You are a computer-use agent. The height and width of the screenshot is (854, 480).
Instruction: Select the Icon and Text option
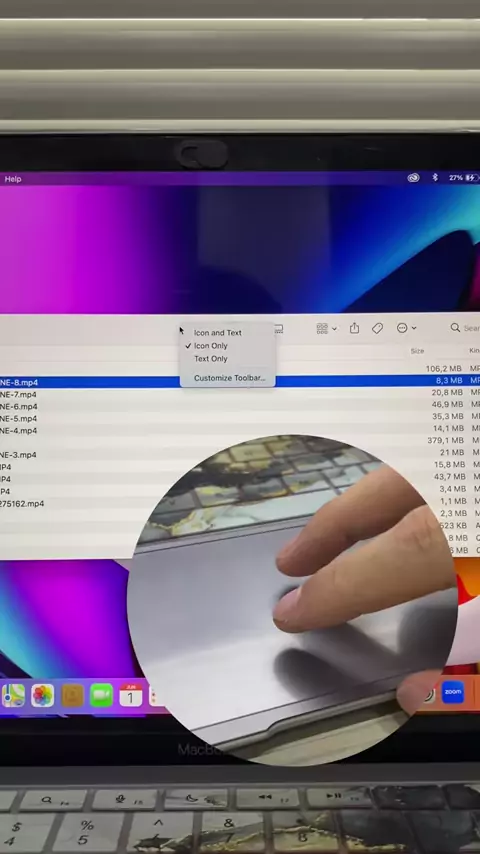[217, 333]
